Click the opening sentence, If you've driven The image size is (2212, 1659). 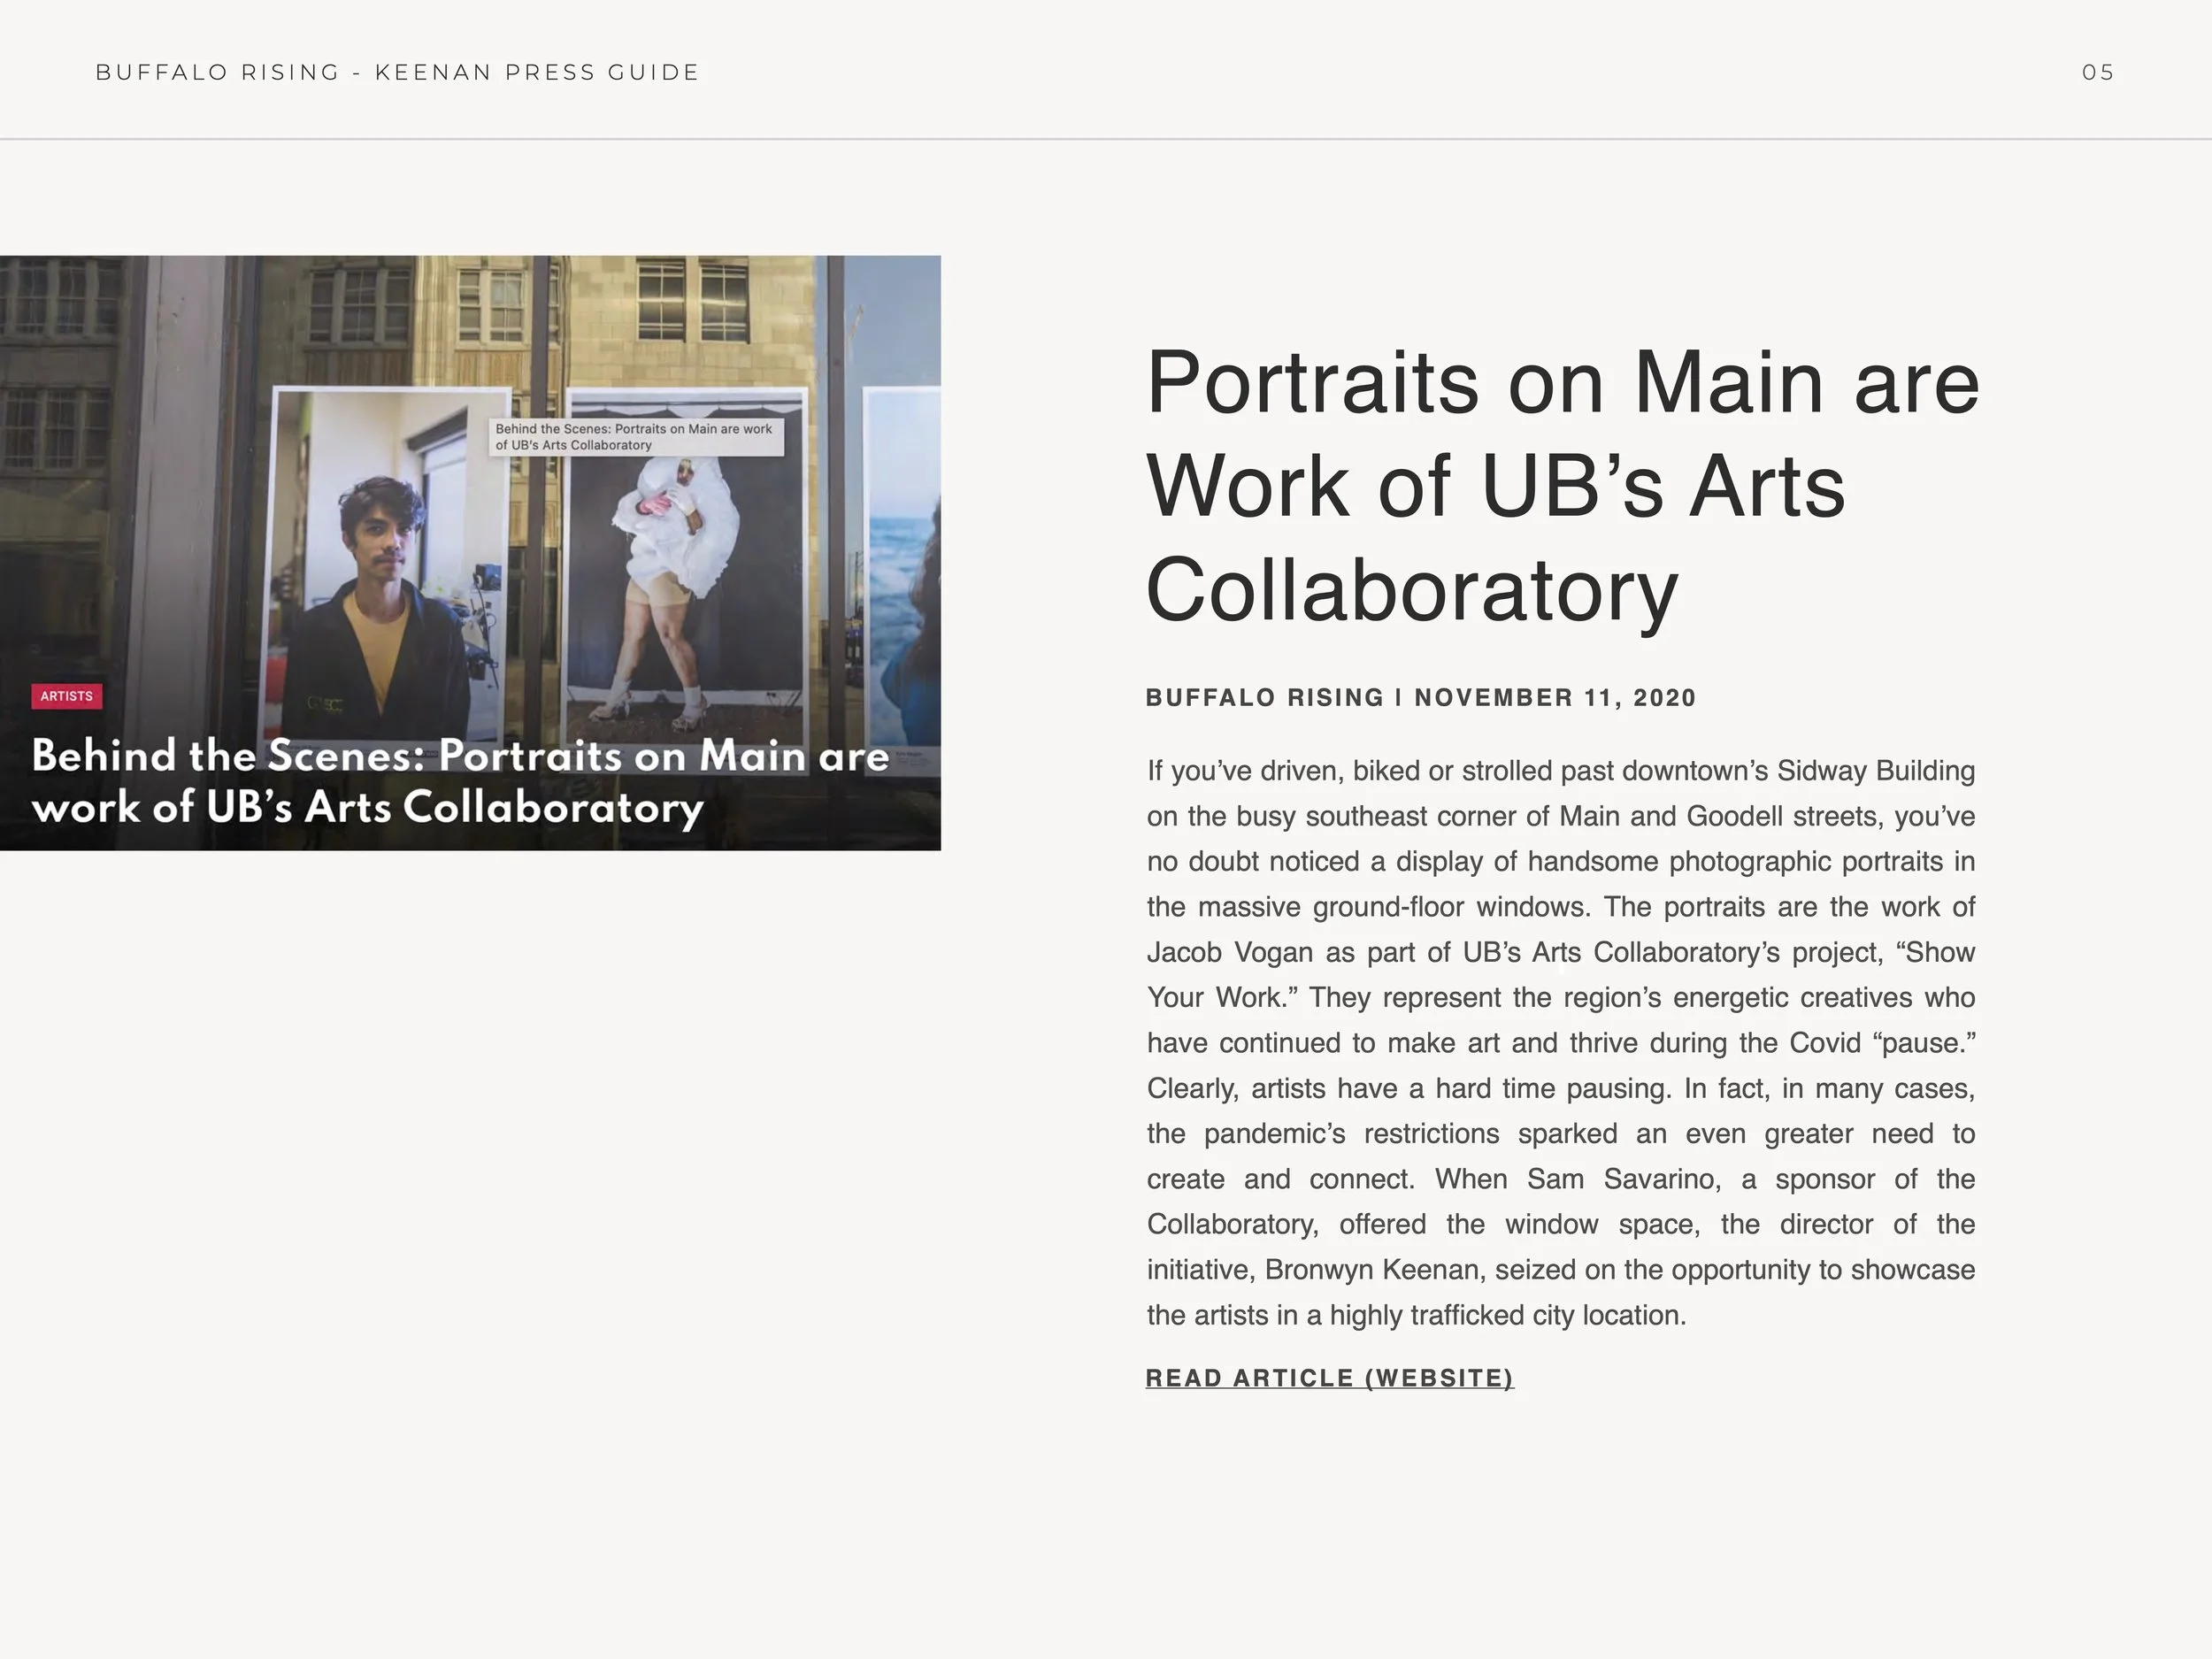[x=1245, y=771]
